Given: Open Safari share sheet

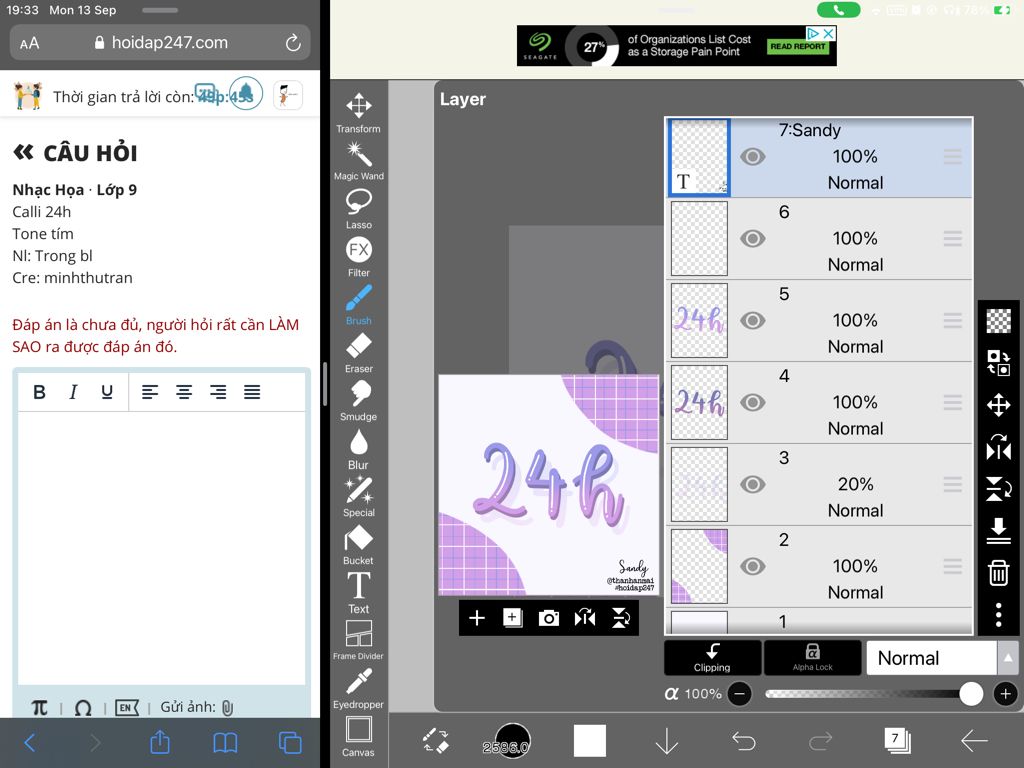Looking at the screenshot, I should (160, 742).
